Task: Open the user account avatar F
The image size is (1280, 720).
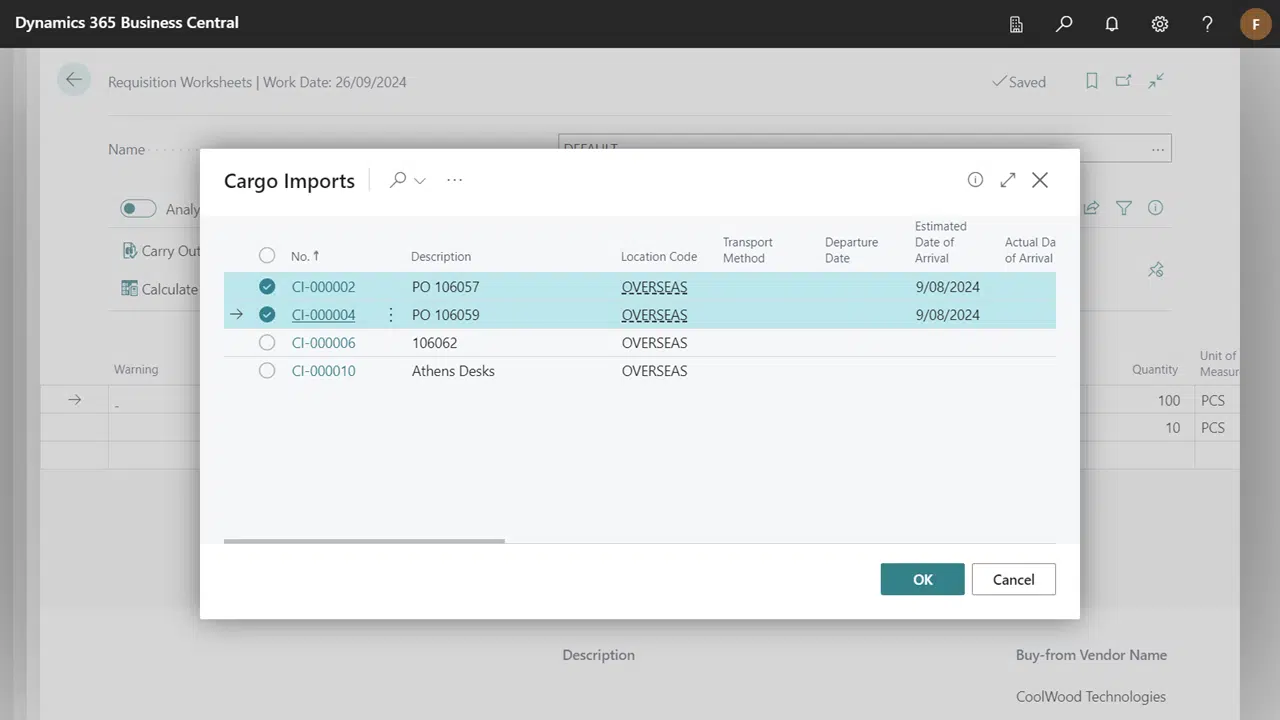Action: click(1255, 24)
